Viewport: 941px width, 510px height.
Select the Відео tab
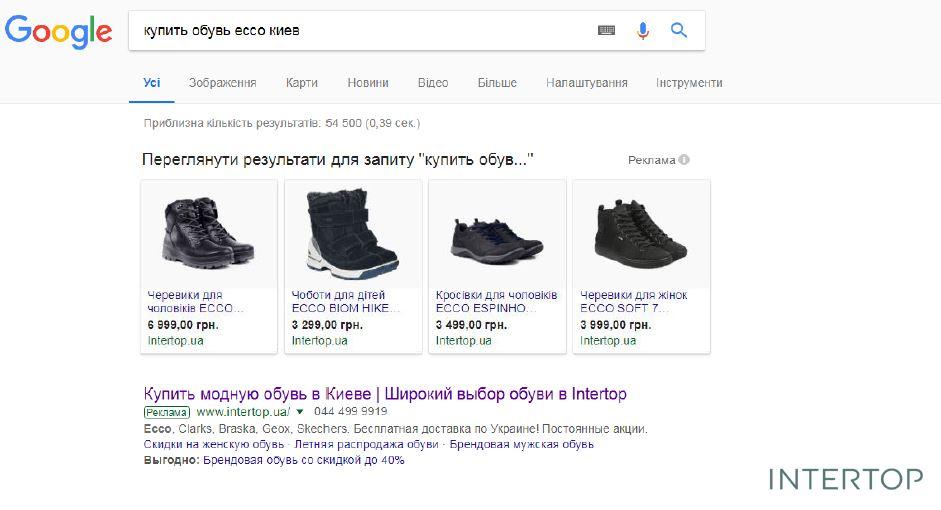click(433, 83)
